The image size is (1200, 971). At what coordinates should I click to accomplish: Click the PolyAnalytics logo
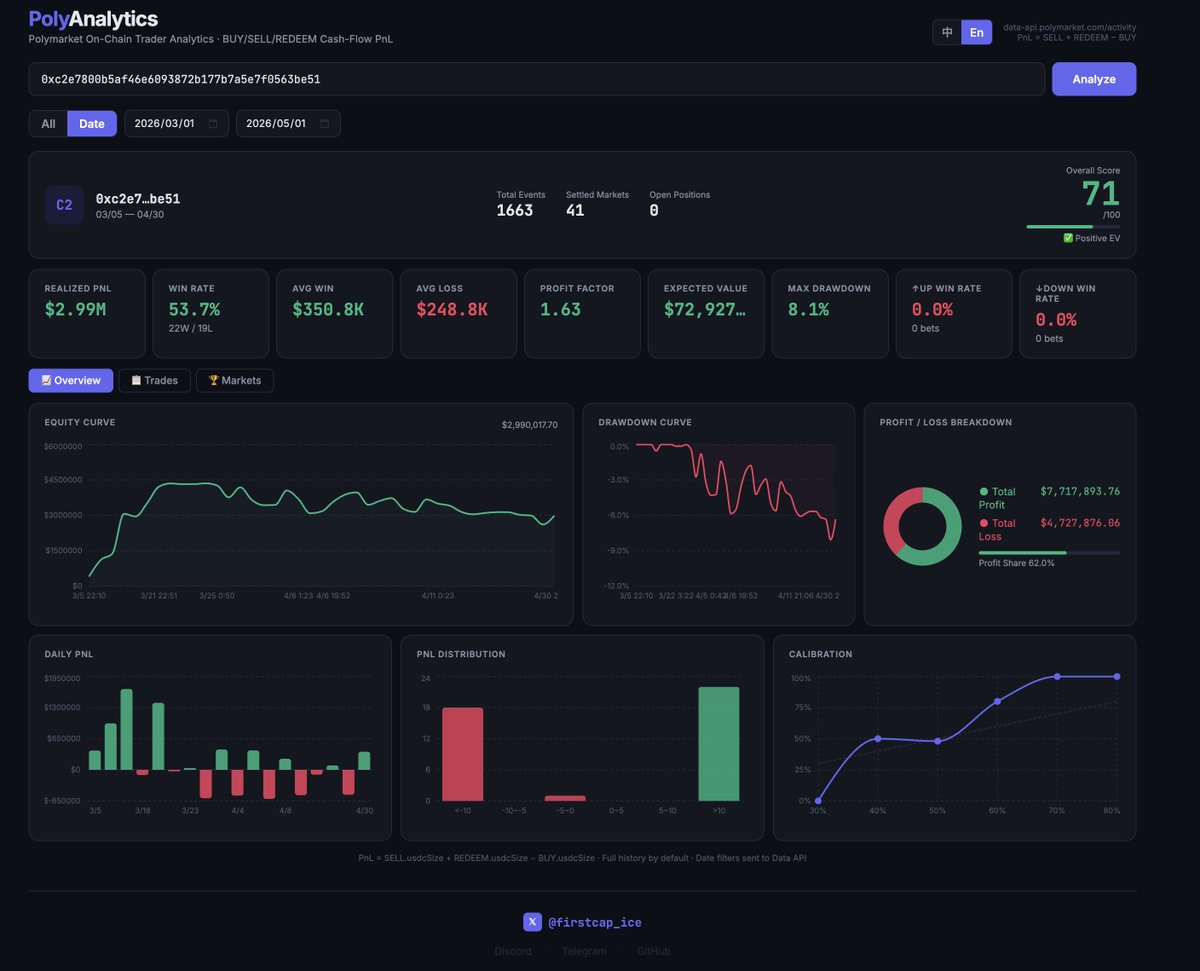pos(93,18)
